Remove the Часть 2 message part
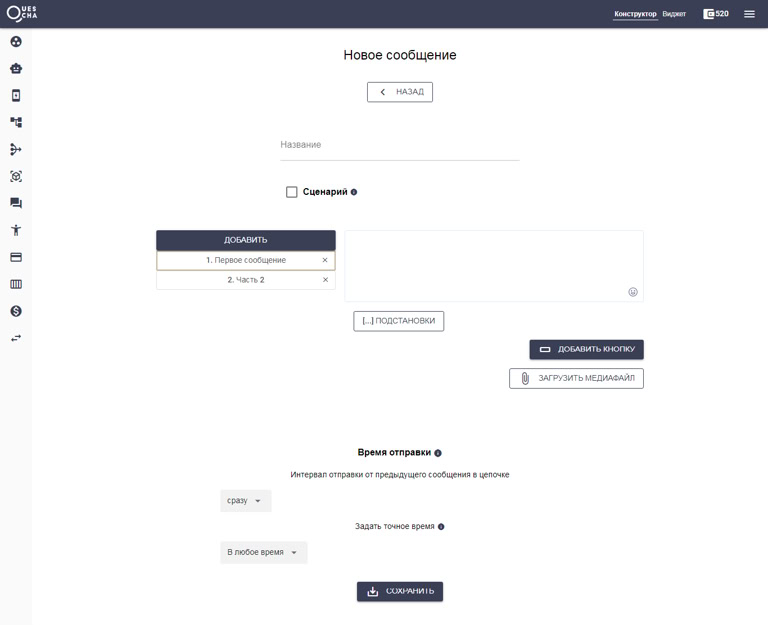768x625 pixels. pos(325,280)
